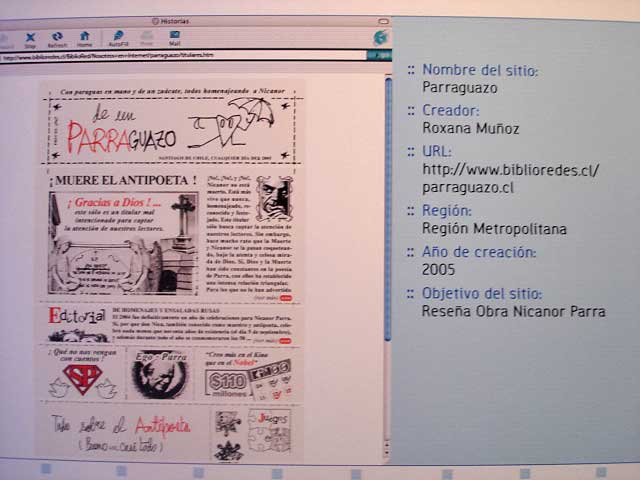
Task: Click the $110 millones Kino image
Action: 248,380
